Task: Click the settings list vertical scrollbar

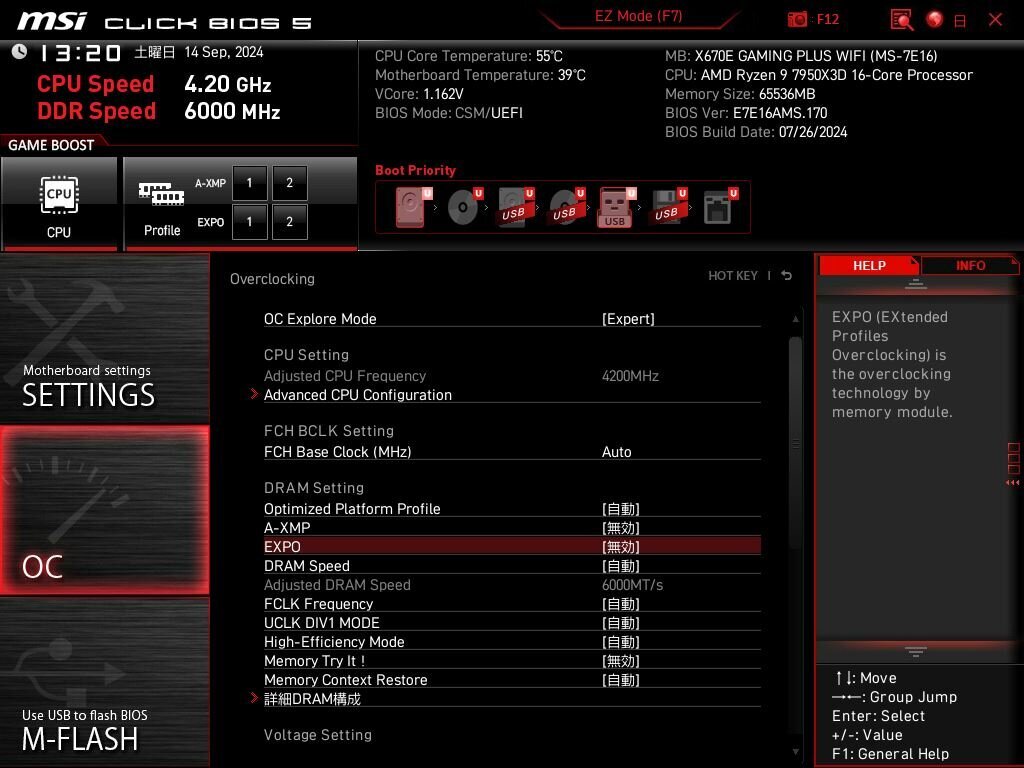Action: pyautogui.click(x=795, y=444)
